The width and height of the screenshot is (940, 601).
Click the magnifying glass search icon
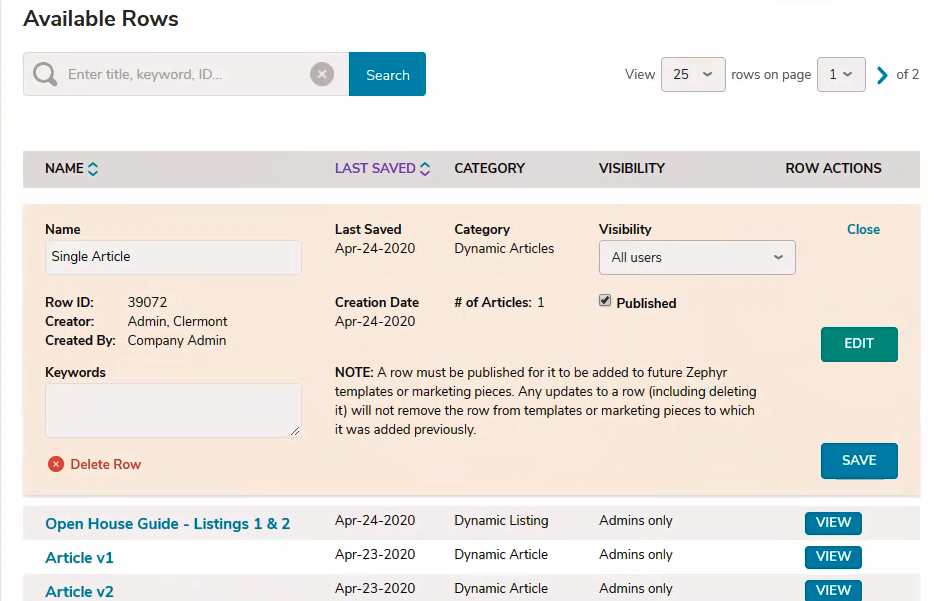click(45, 74)
